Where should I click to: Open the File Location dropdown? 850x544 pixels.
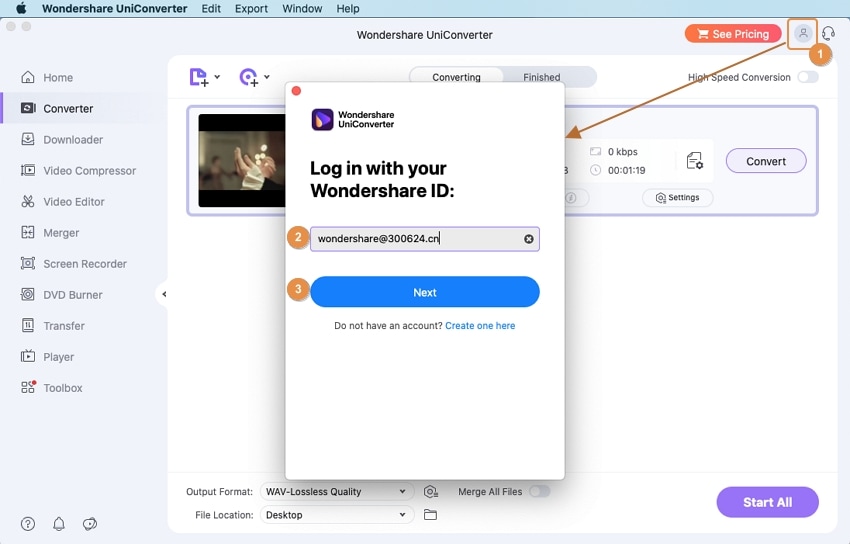point(337,515)
